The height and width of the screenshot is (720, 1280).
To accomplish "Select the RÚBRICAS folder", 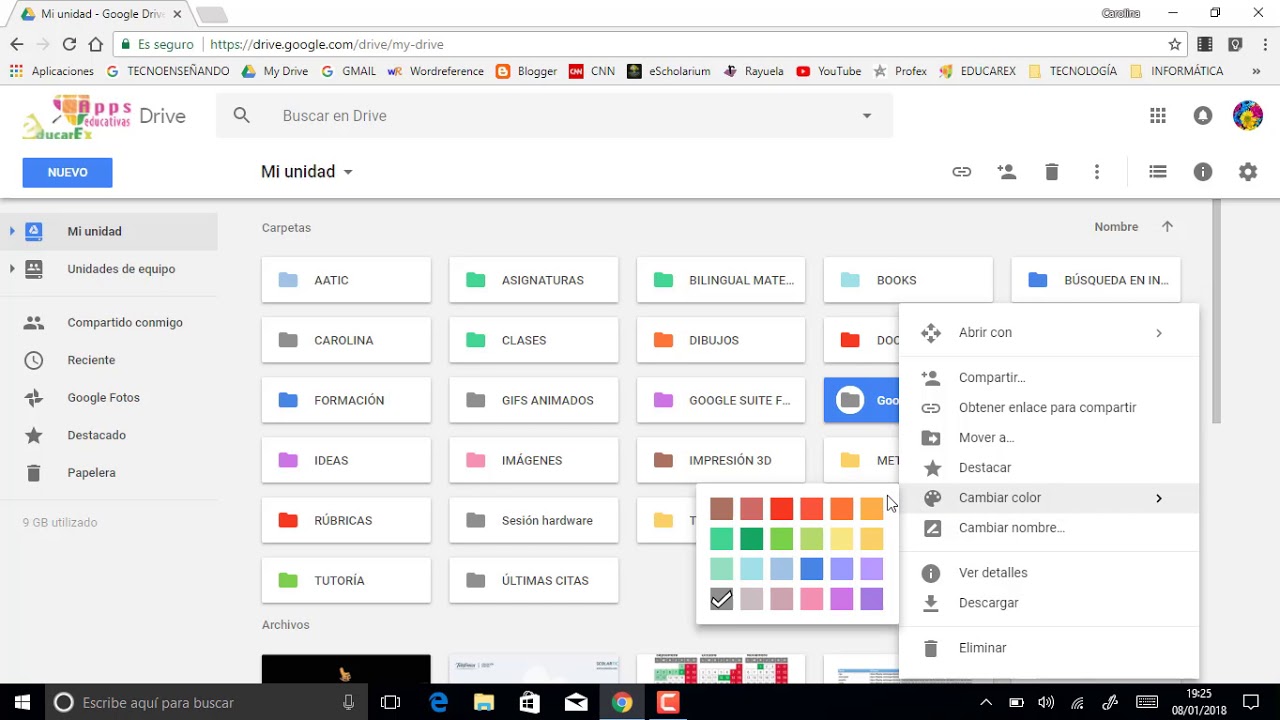I will pos(346,520).
